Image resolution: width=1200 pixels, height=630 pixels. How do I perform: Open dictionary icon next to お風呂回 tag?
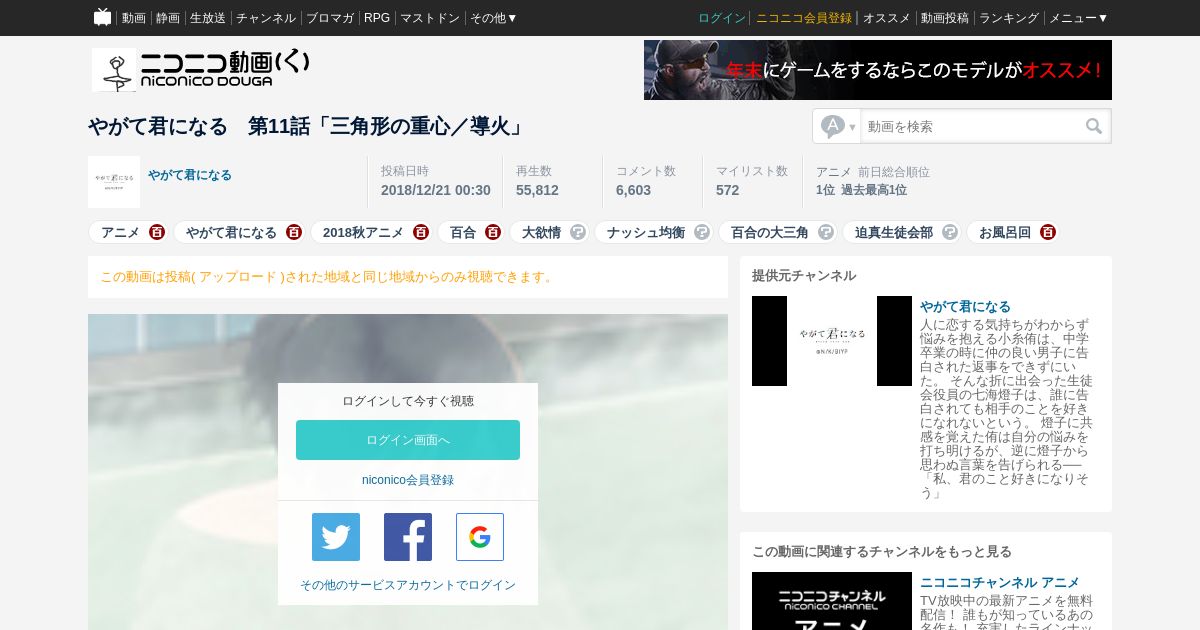pos(1048,232)
